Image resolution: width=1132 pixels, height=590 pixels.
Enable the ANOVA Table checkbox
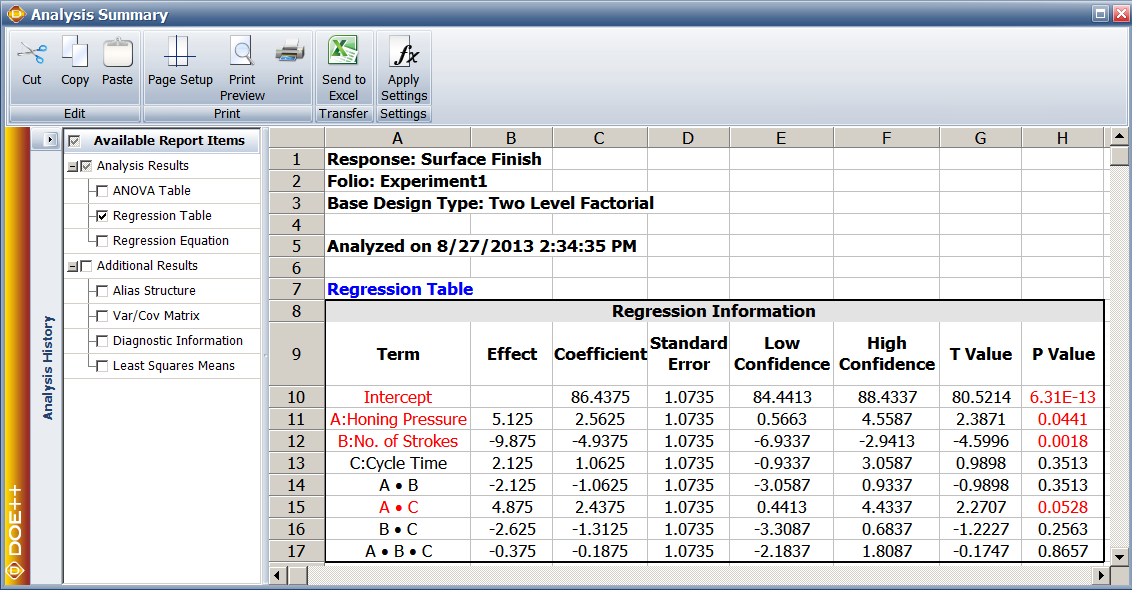102,191
